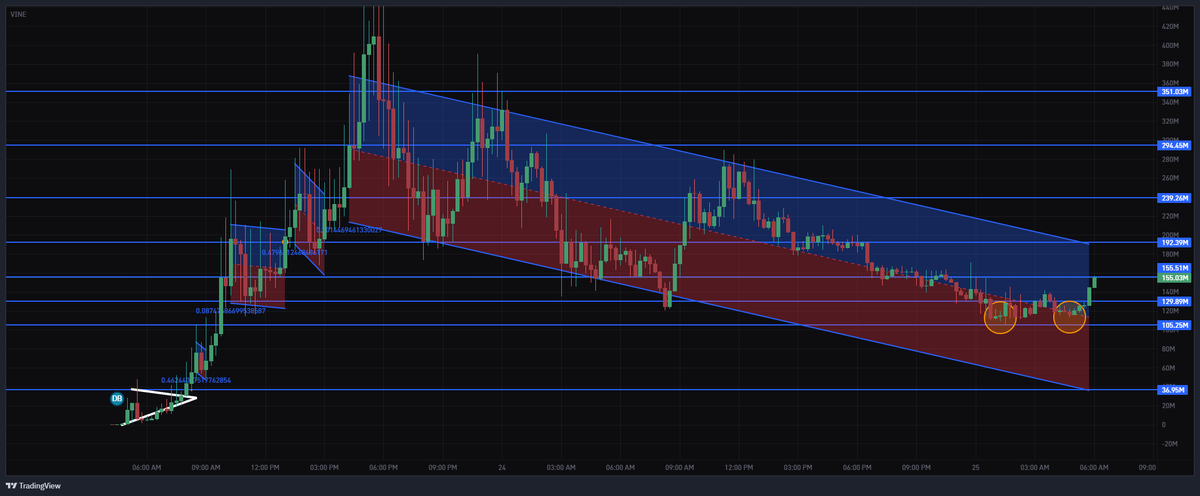
Task: Click the DB badge marker on chart
Action: 117,399
